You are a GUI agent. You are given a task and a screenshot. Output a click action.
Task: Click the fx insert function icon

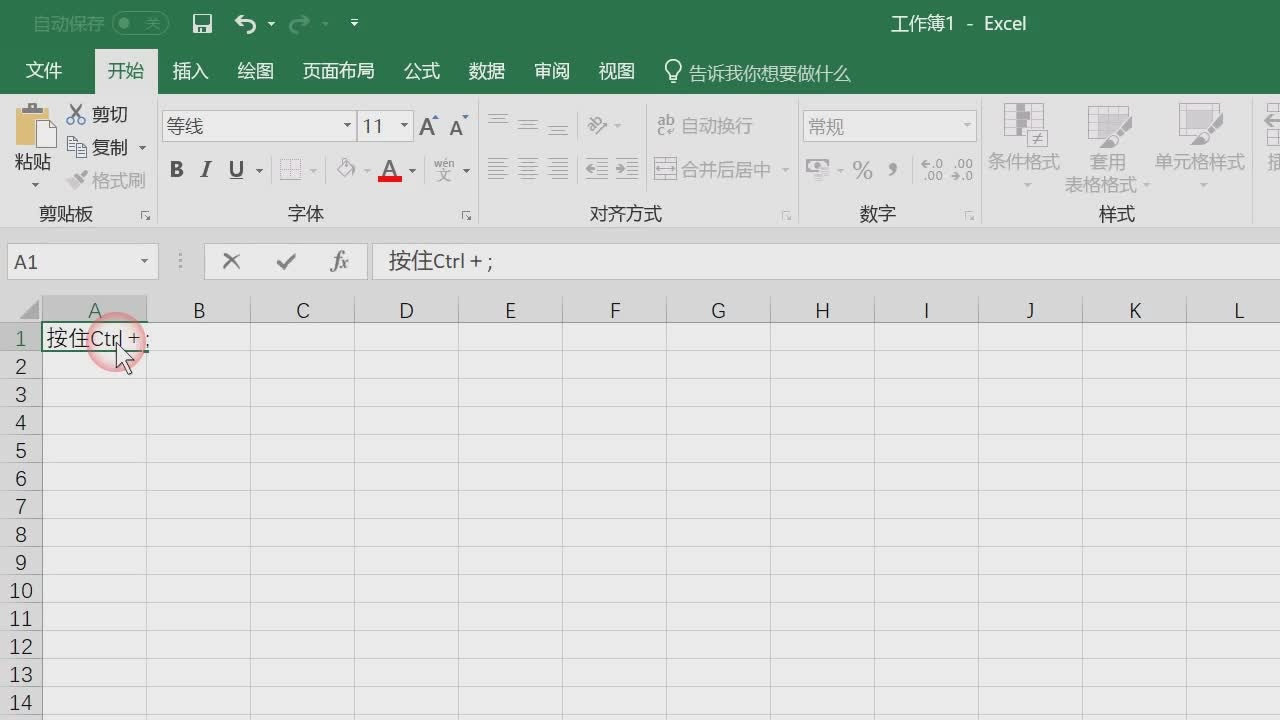coord(339,262)
